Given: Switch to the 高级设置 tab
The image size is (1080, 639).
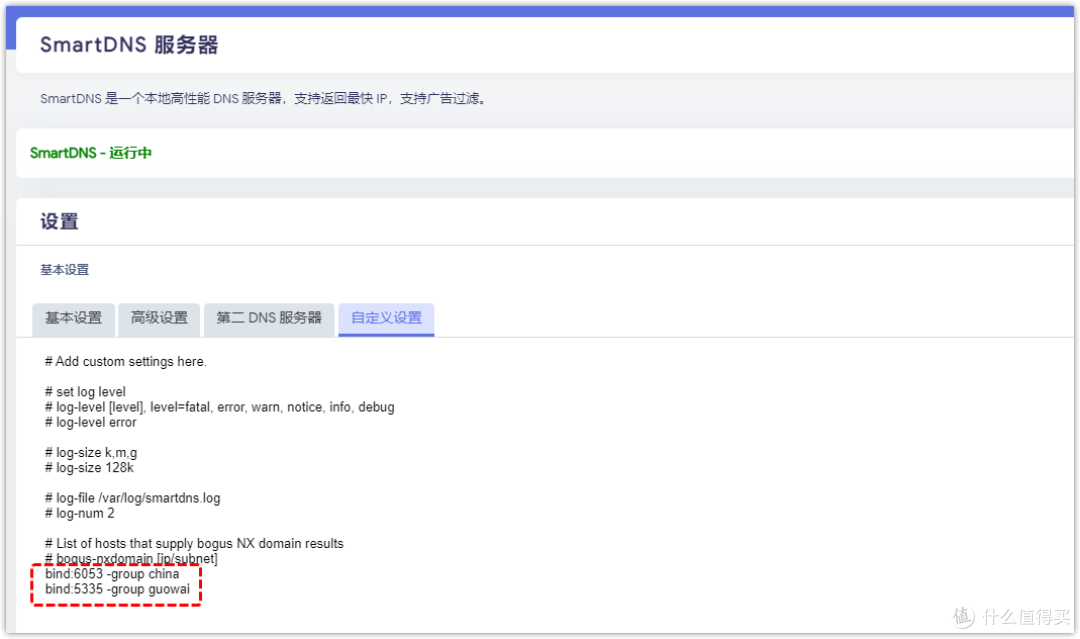Looking at the screenshot, I should click(x=158, y=319).
